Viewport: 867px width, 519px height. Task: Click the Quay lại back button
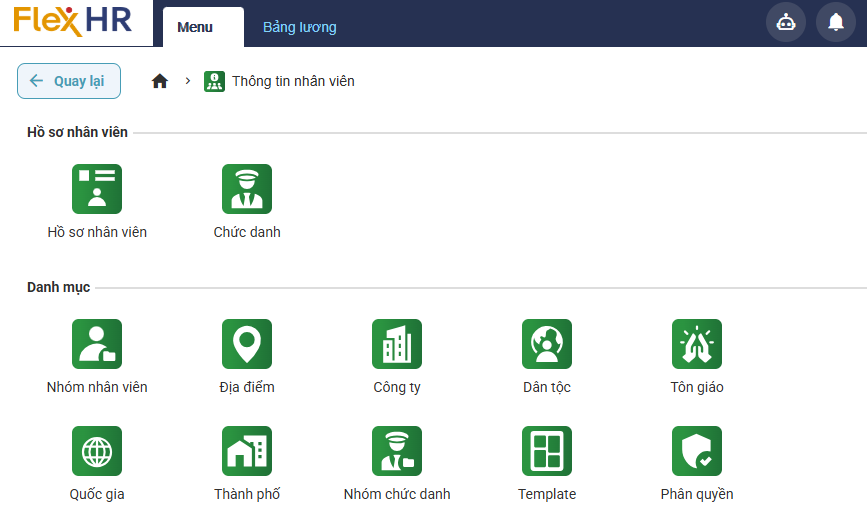pyautogui.click(x=69, y=81)
